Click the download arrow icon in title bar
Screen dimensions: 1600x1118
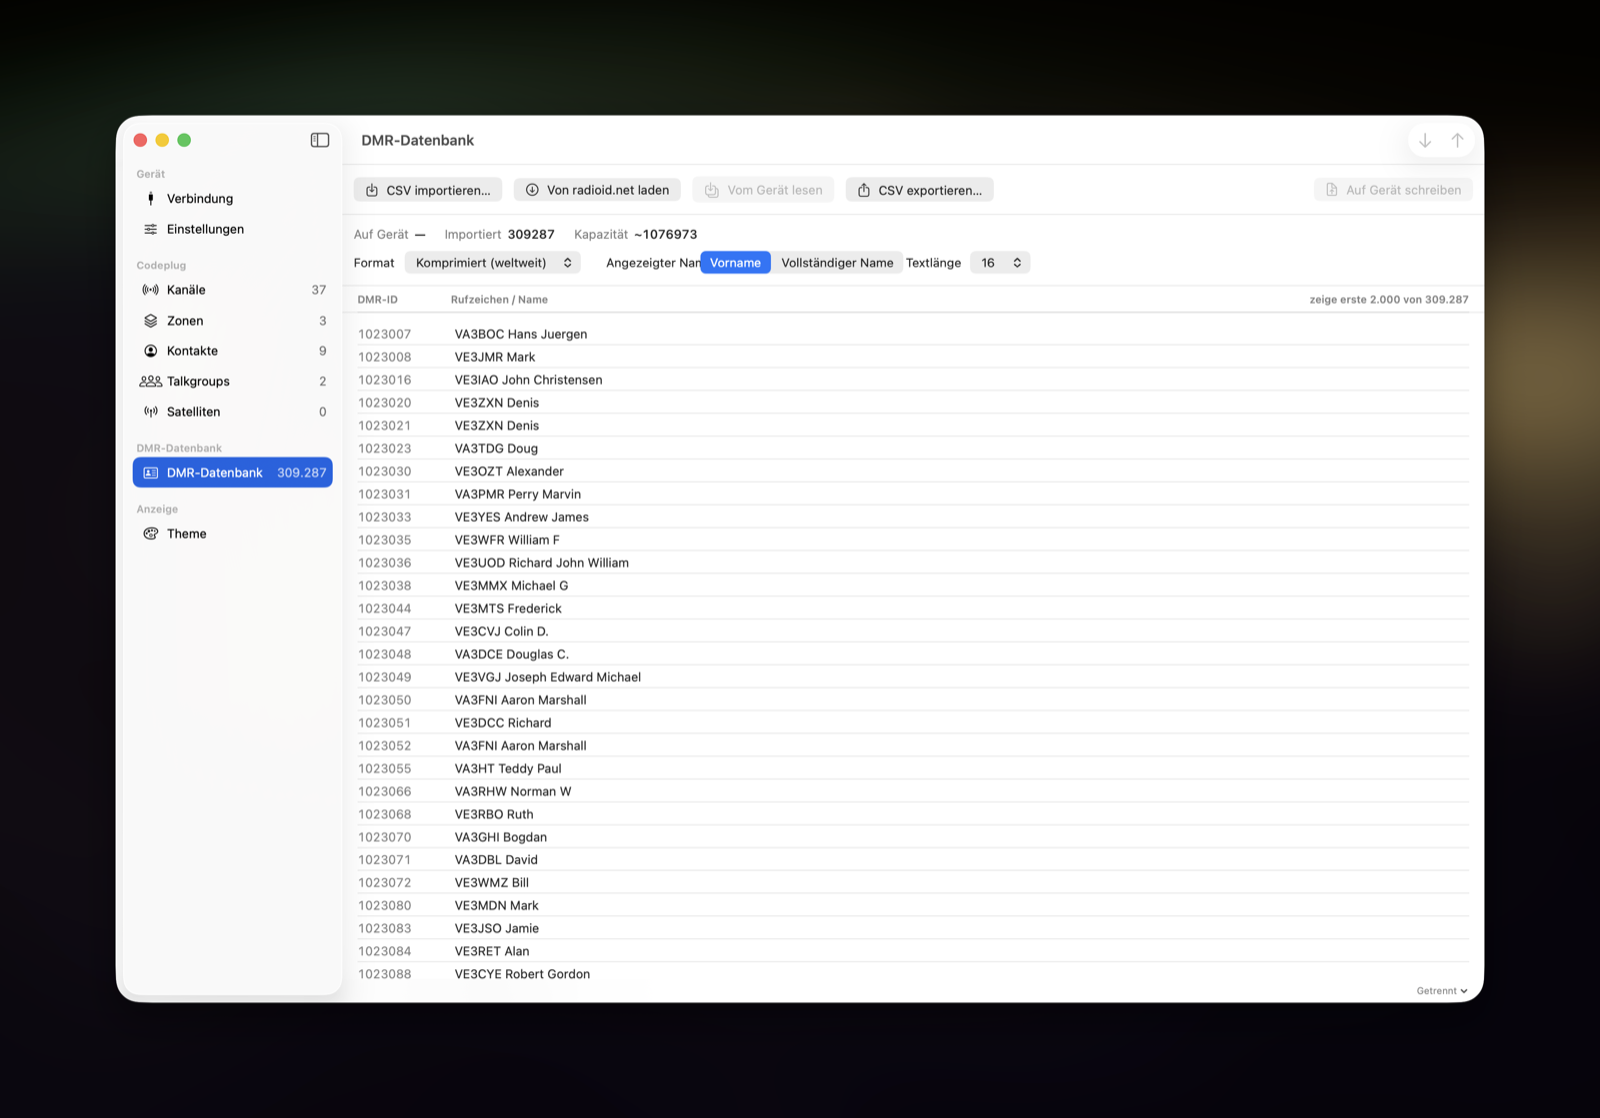tap(1425, 140)
